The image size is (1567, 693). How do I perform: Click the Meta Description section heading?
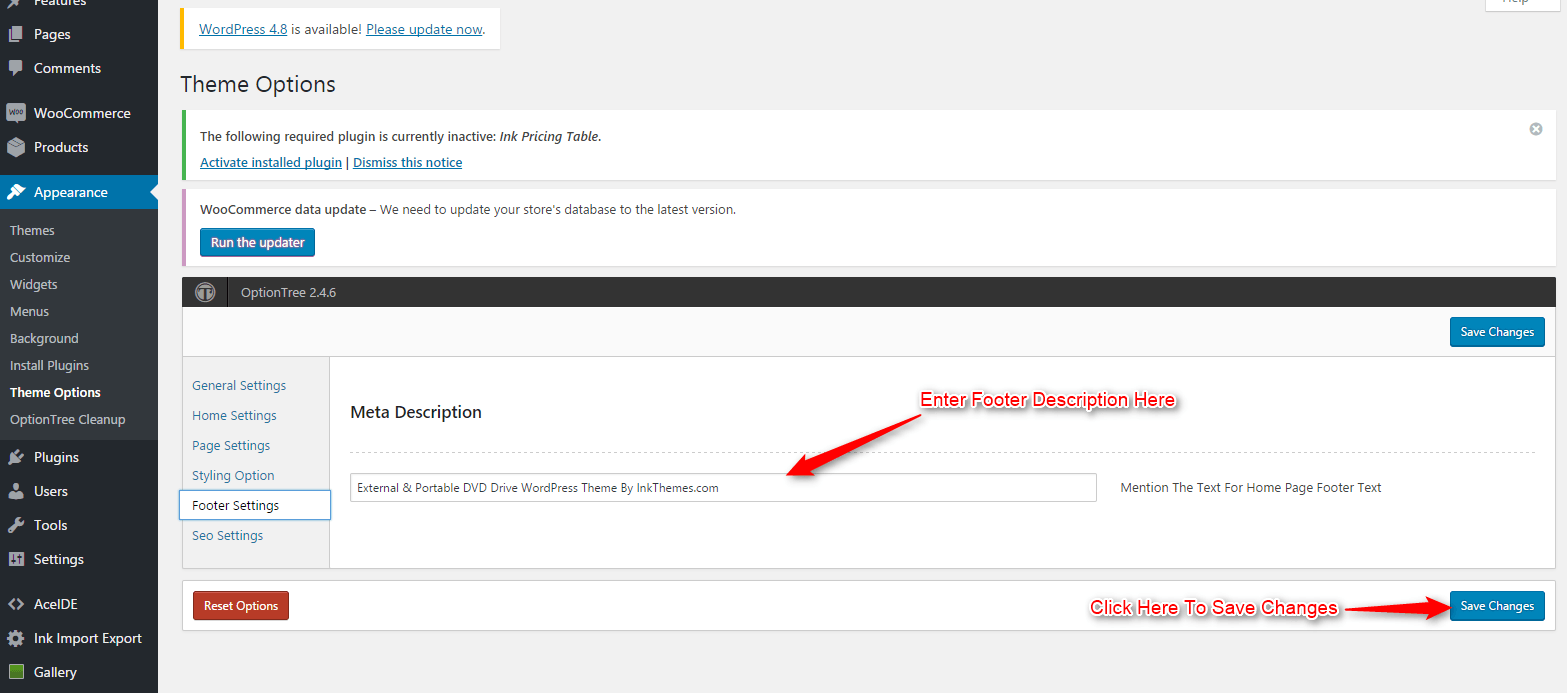coord(416,412)
